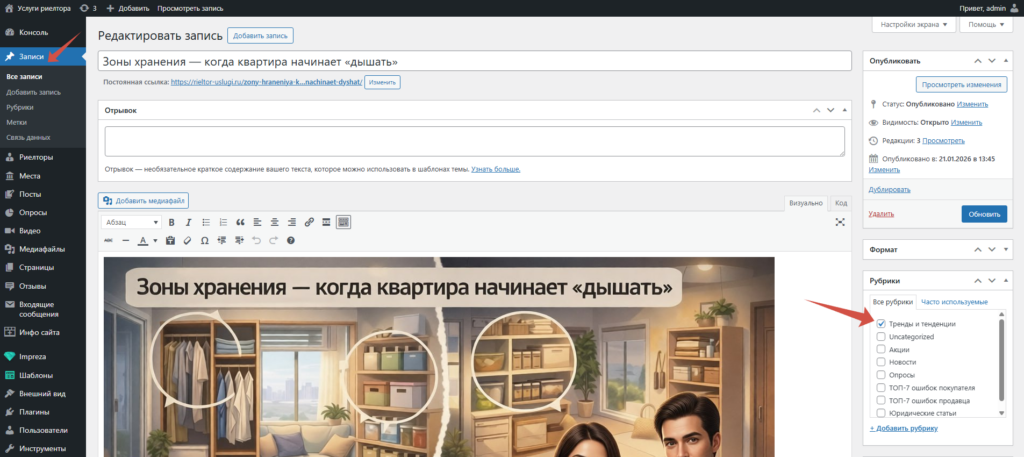
Task: Insert a bulleted list
Action: click(206, 222)
